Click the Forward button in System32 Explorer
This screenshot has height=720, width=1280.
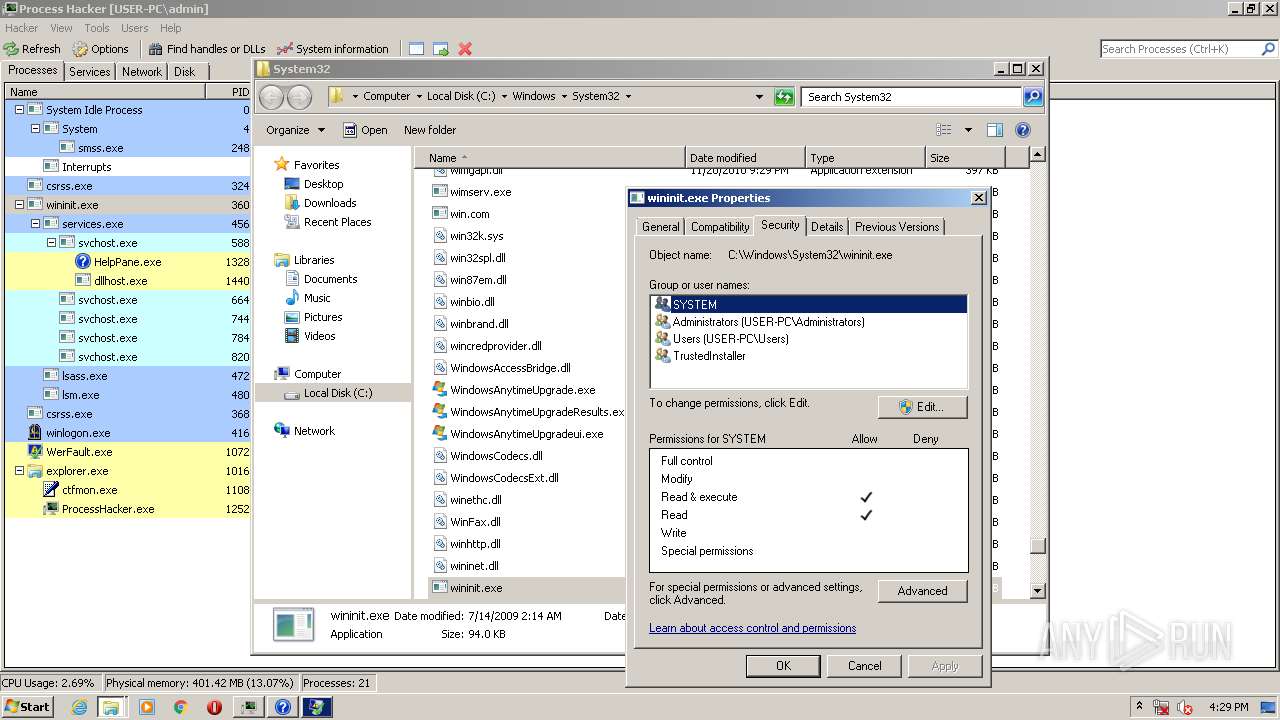pos(299,97)
